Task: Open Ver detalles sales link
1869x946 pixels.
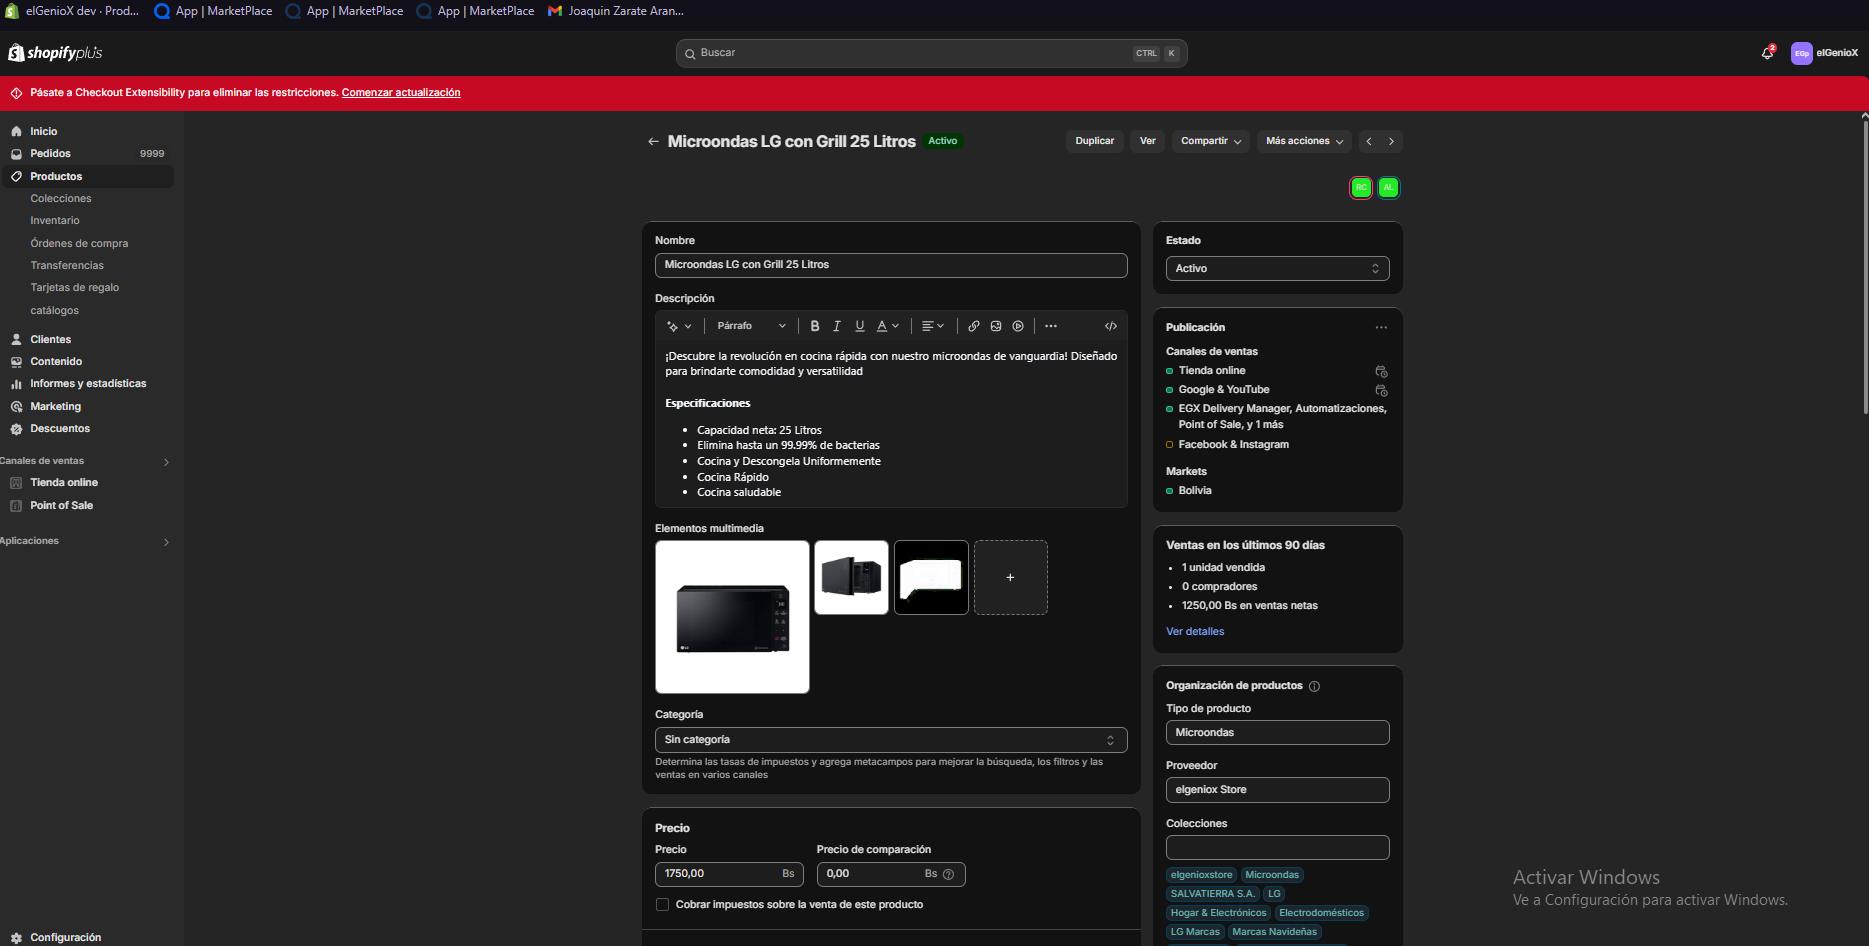Action: pyautogui.click(x=1195, y=632)
